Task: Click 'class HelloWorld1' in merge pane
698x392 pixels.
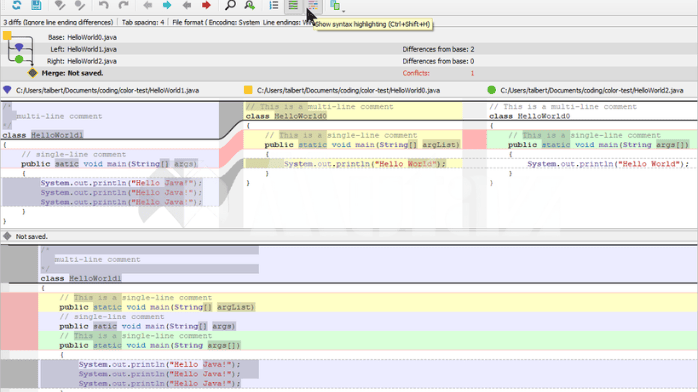Action: [x=81, y=279]
